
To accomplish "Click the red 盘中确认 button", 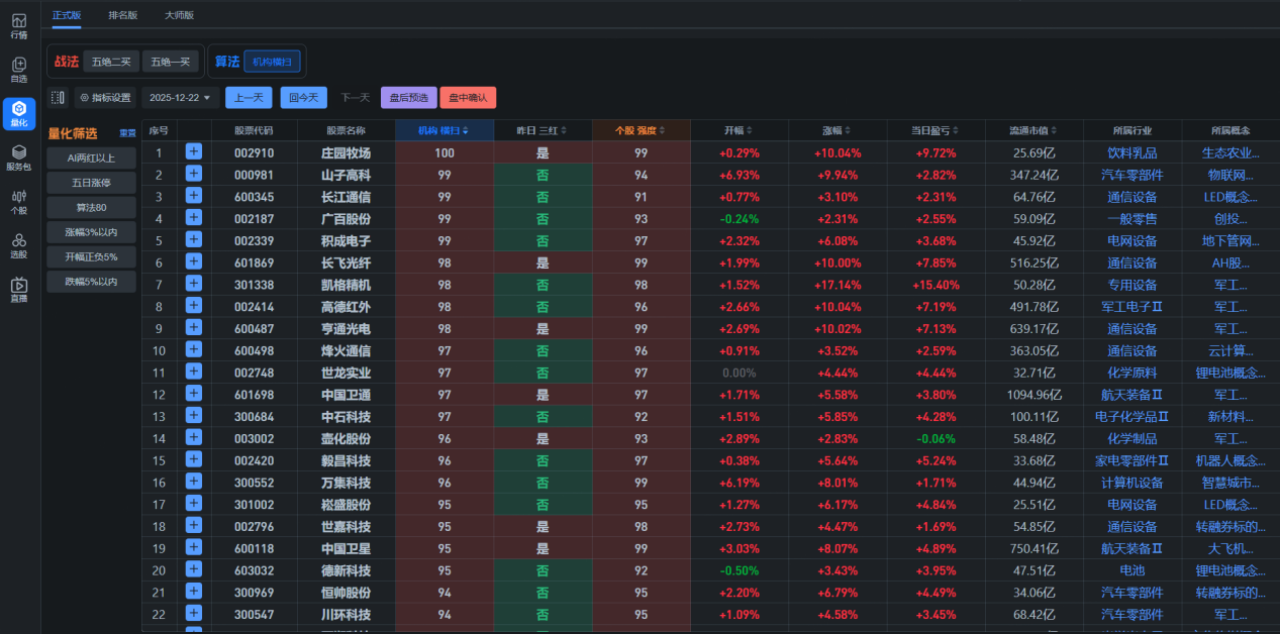I will [x=467, y=98].
